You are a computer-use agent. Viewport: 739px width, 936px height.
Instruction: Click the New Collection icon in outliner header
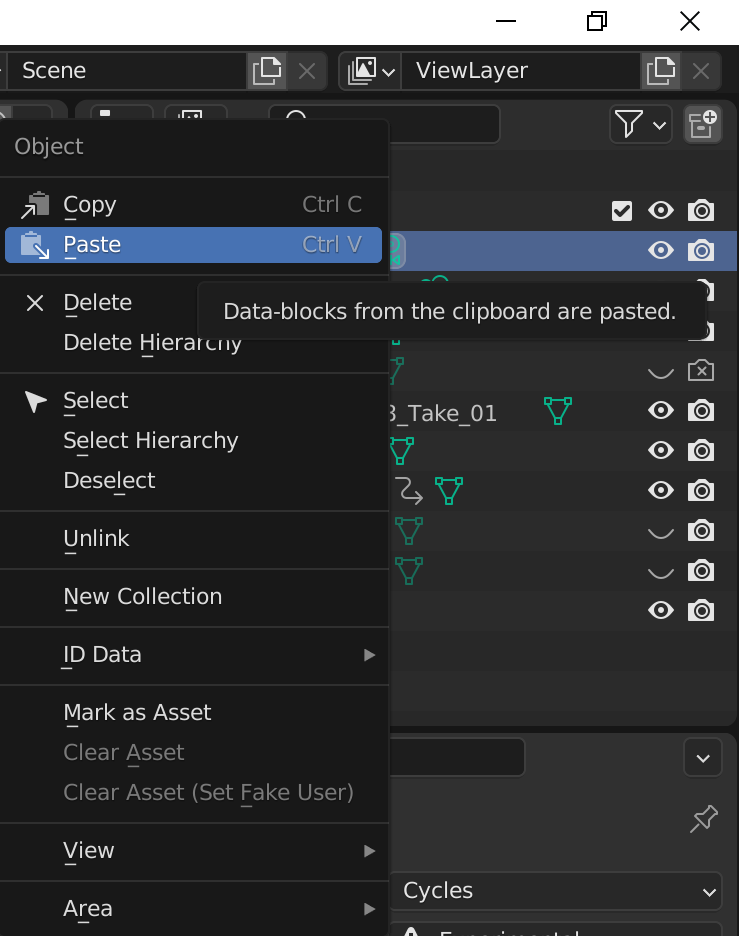click(x=703, y=124)
